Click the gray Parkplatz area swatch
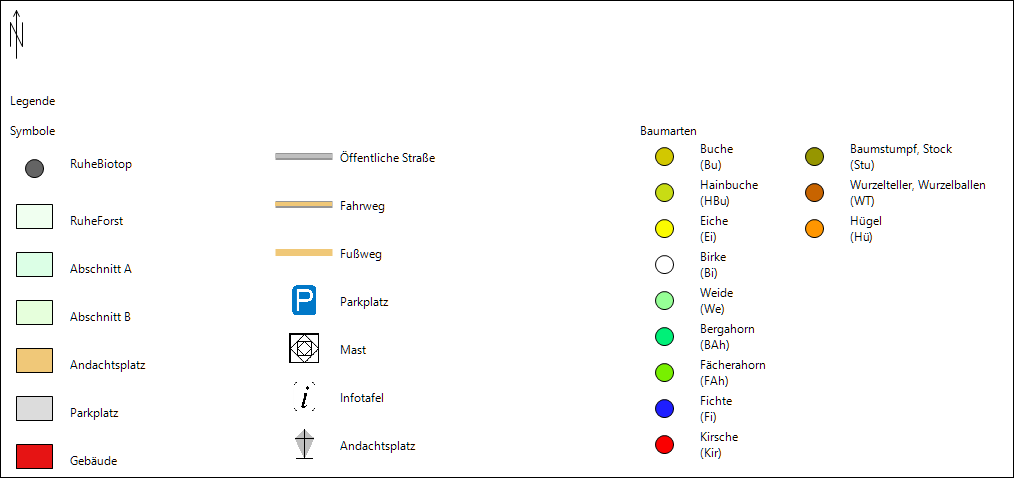Image resolution: width=1014 pixels, height=478 pixels. [x=34, y=408]
